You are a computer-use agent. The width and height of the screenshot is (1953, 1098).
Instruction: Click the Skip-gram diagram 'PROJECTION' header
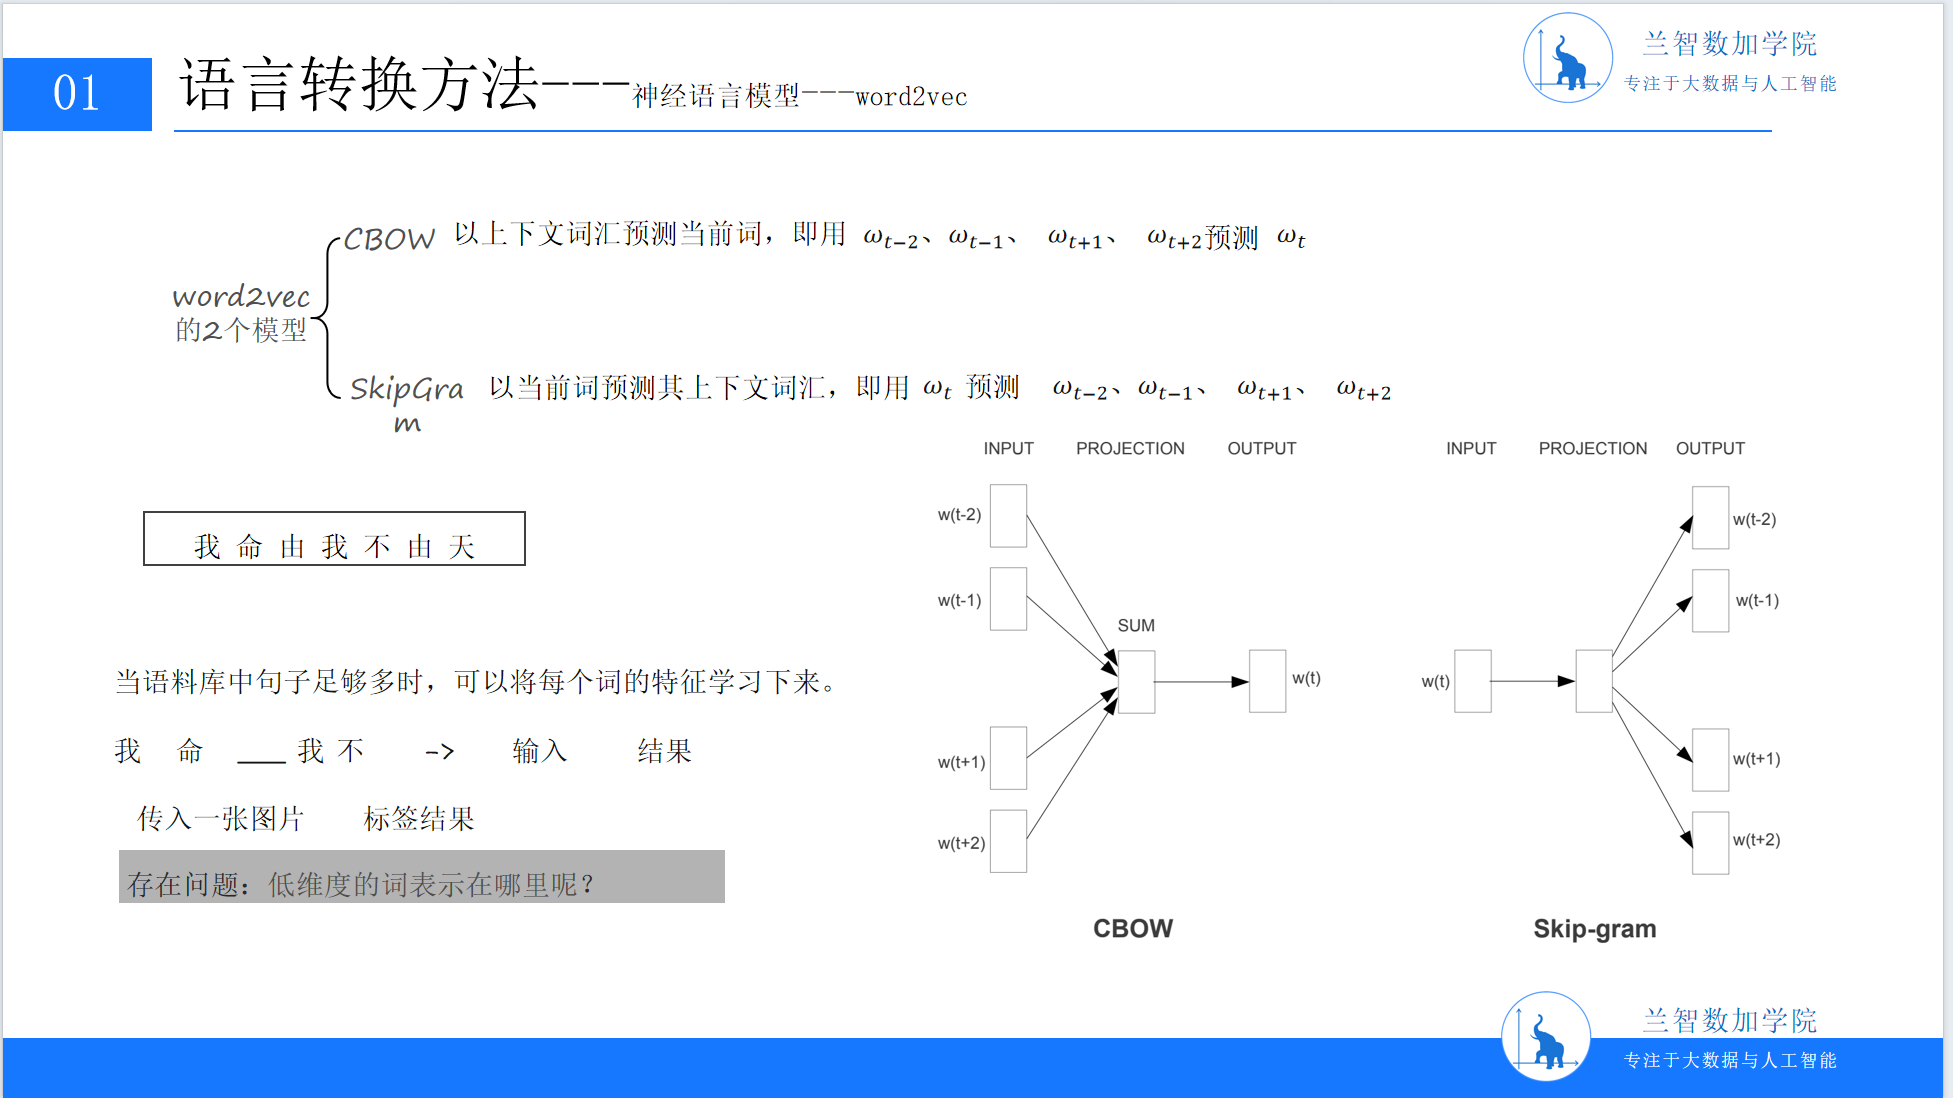click(x=1593, y=449)
